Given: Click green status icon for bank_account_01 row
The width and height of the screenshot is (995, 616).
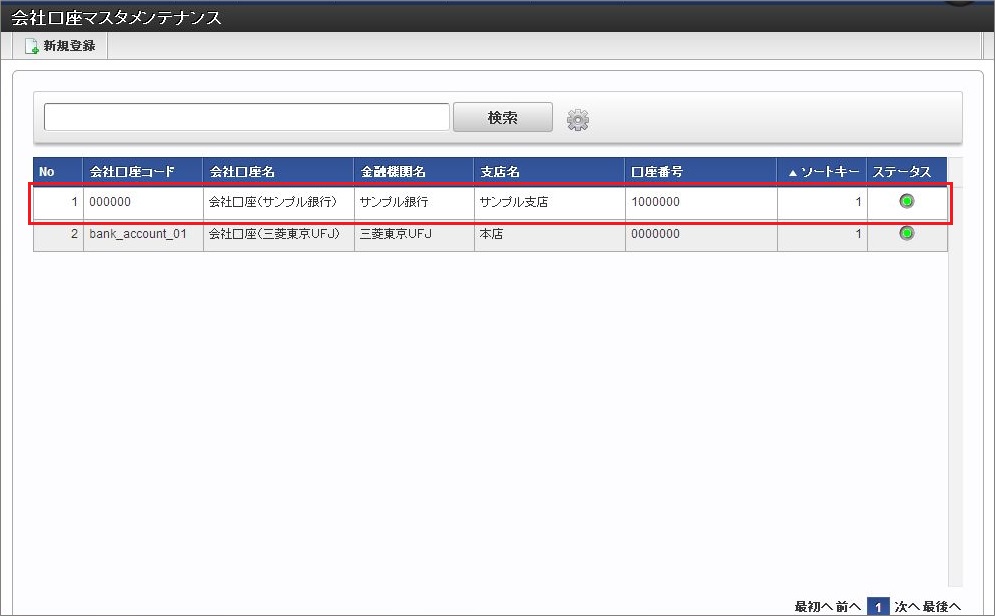Looking at the screenshot, I should (907, 233).
